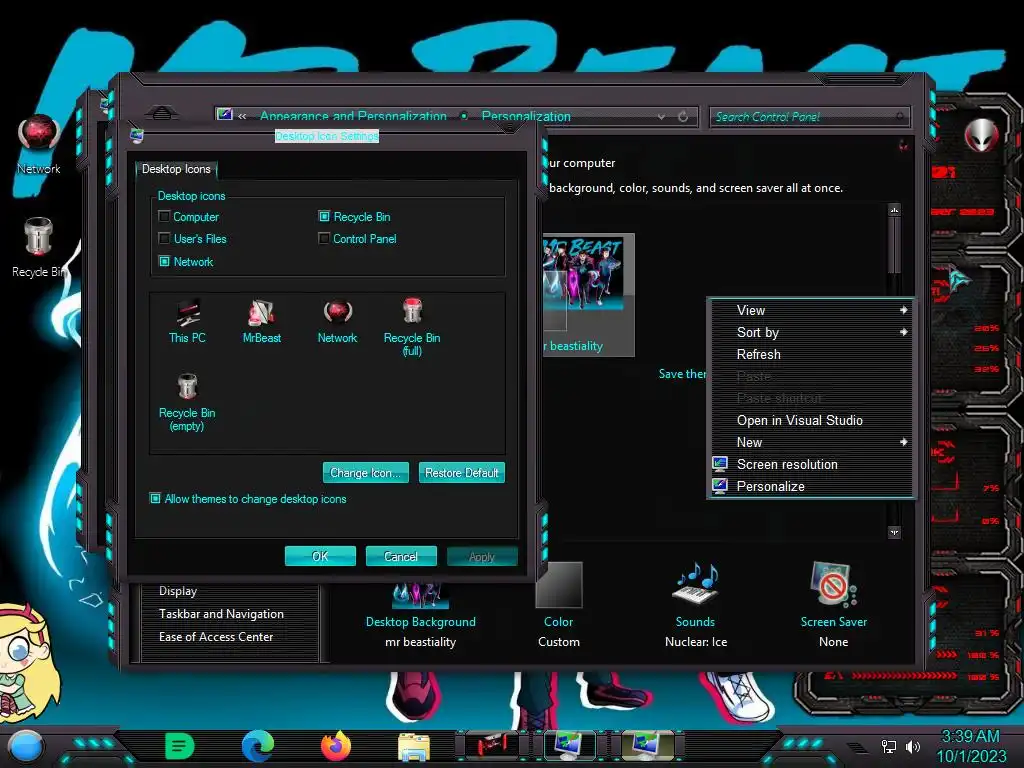The image size is (1024, 768).
Task: Open File Explorer from taskbar
Action: 414,747
